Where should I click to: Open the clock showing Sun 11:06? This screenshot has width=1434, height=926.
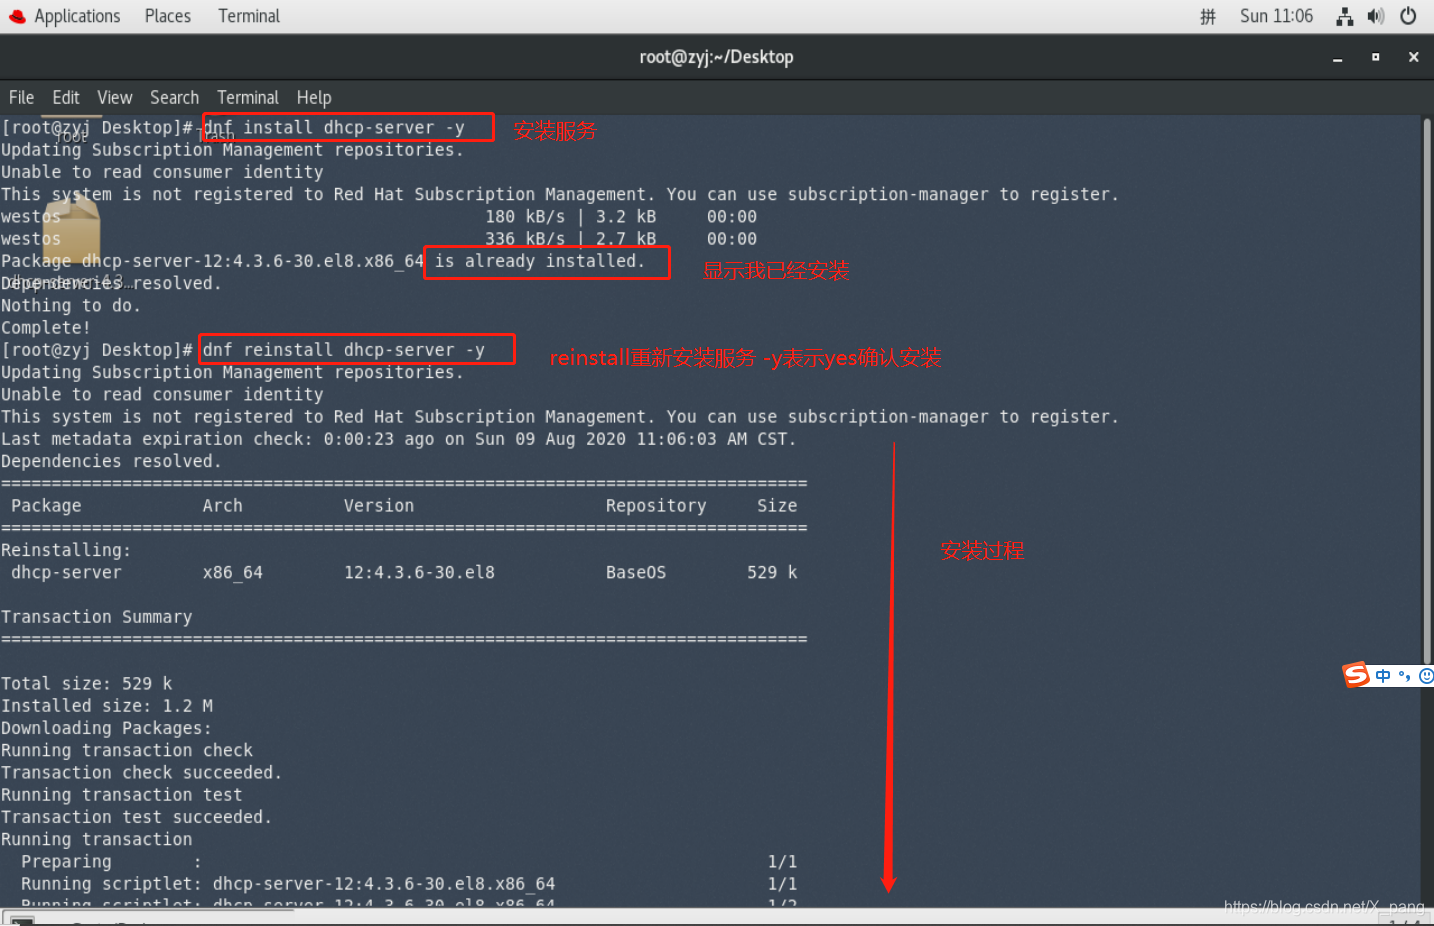[x=1276, y=16]
